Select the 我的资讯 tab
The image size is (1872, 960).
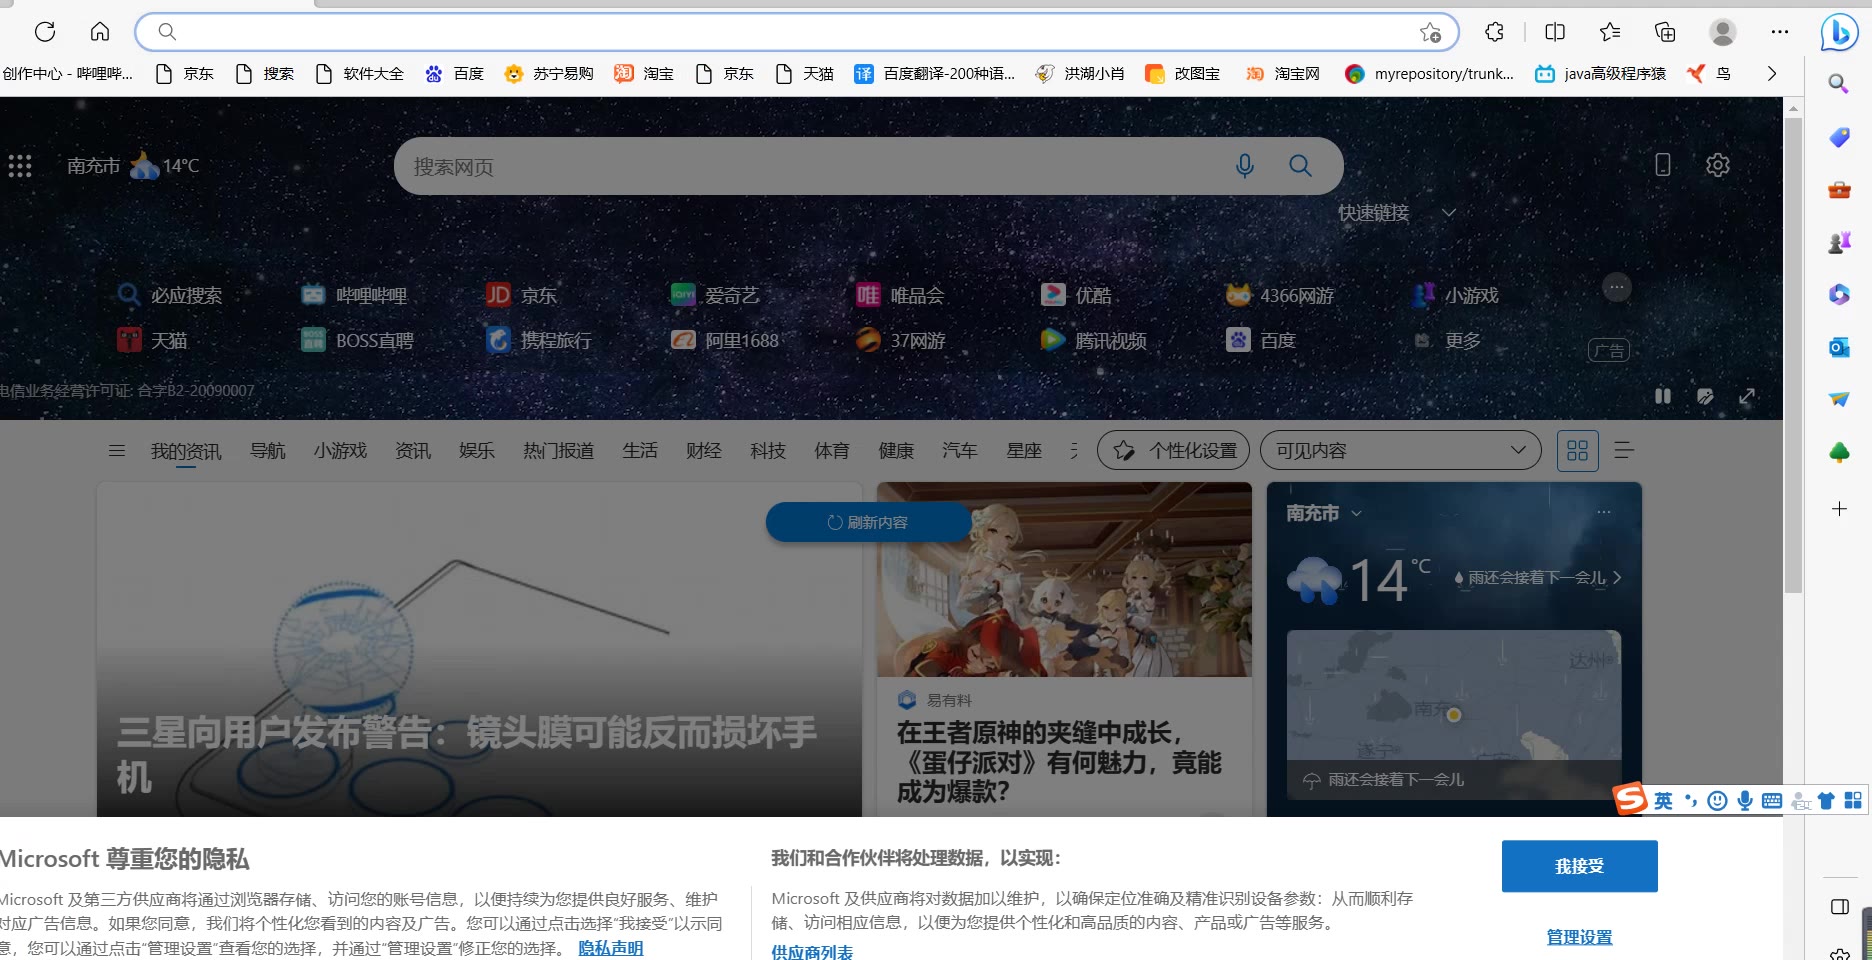pos(186,451)
